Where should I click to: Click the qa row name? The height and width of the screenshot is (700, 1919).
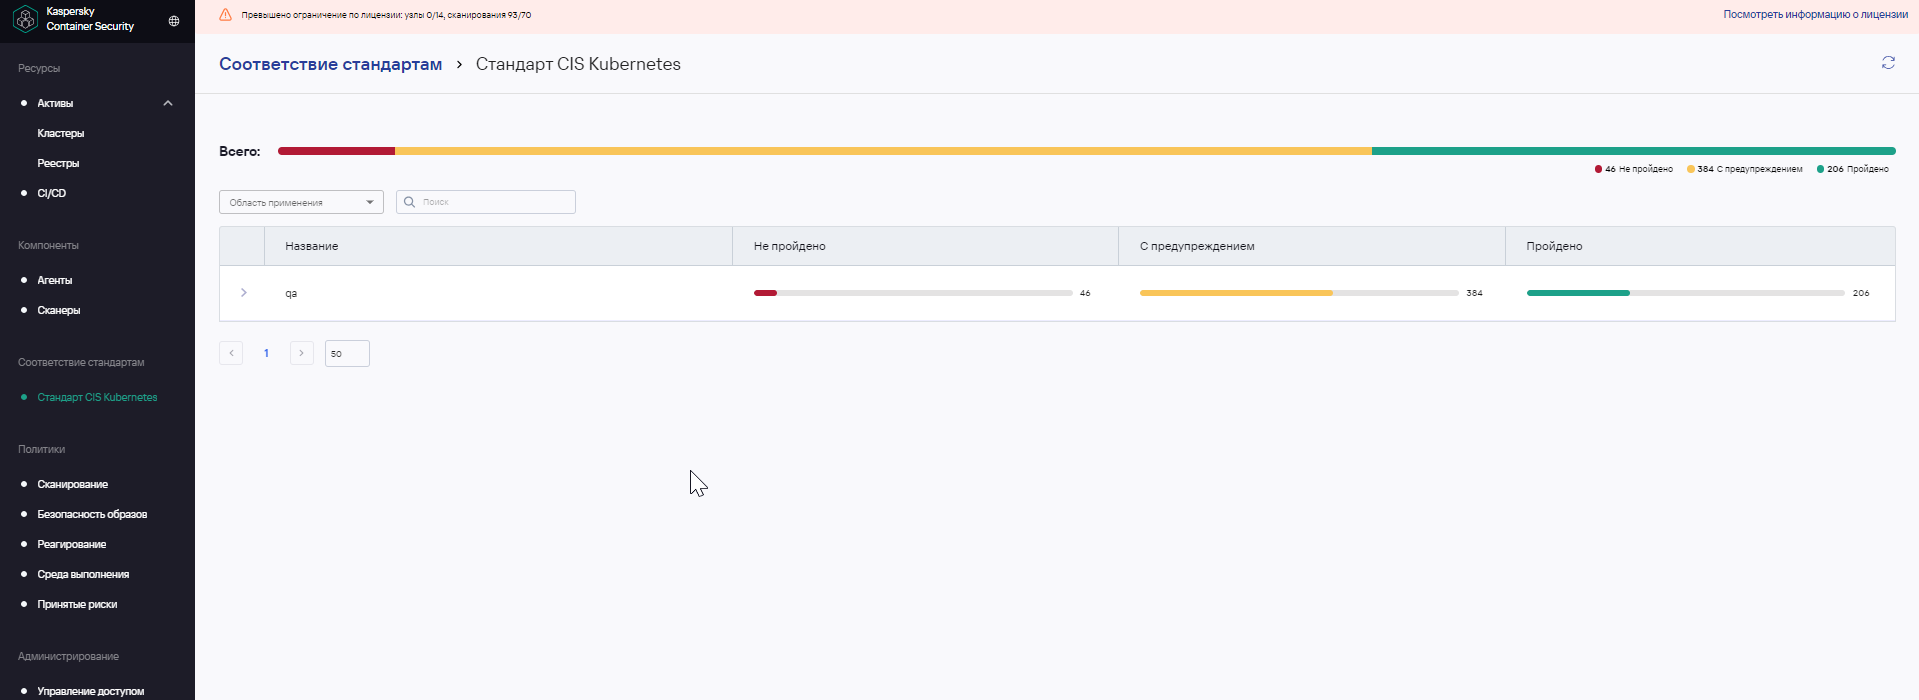pos(291,293)
